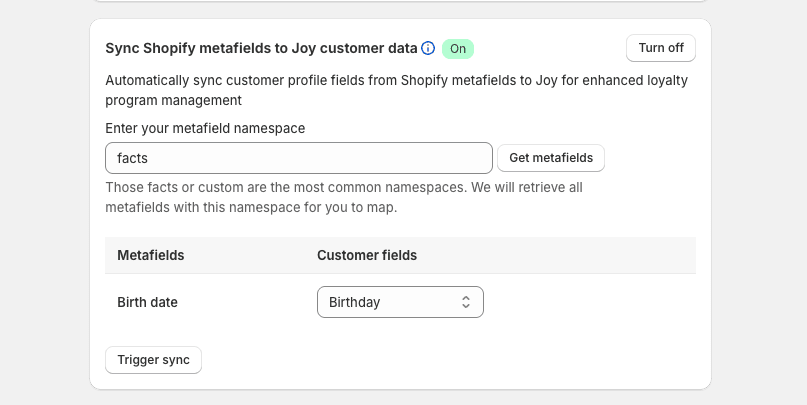The height and width of the screenshot is (405, 807).
Task: Focus the metafield namespace input field
Action: point(299,158)
